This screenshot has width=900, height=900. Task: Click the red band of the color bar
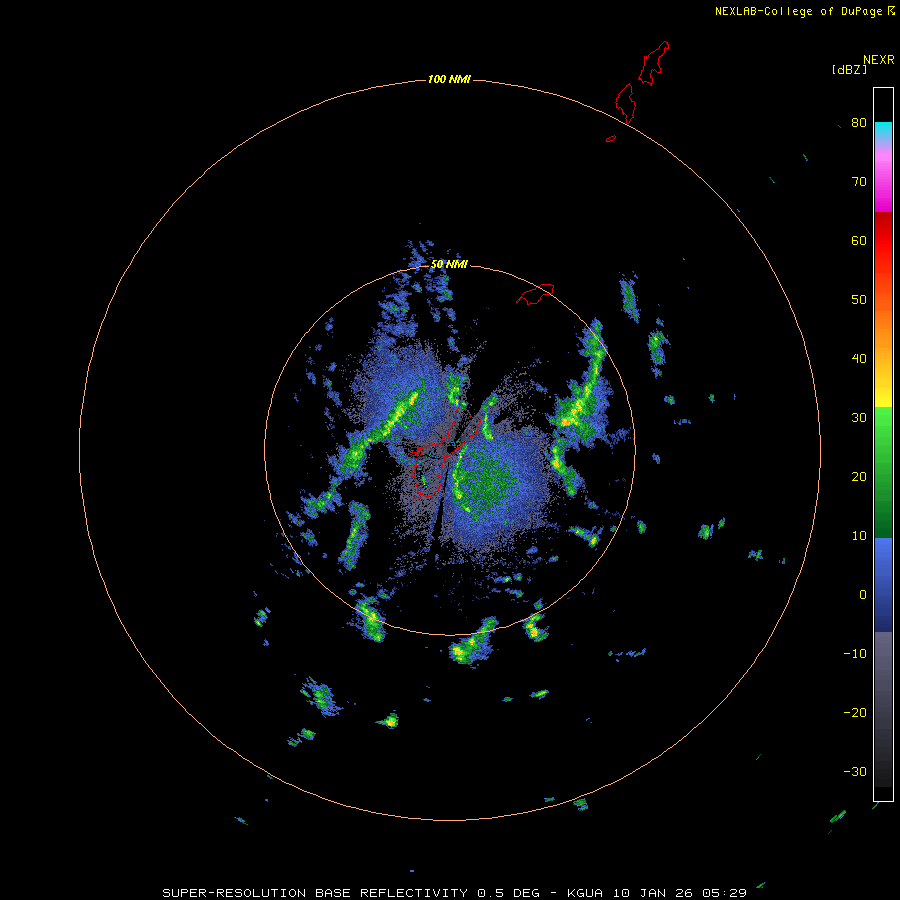coord(883,241)
